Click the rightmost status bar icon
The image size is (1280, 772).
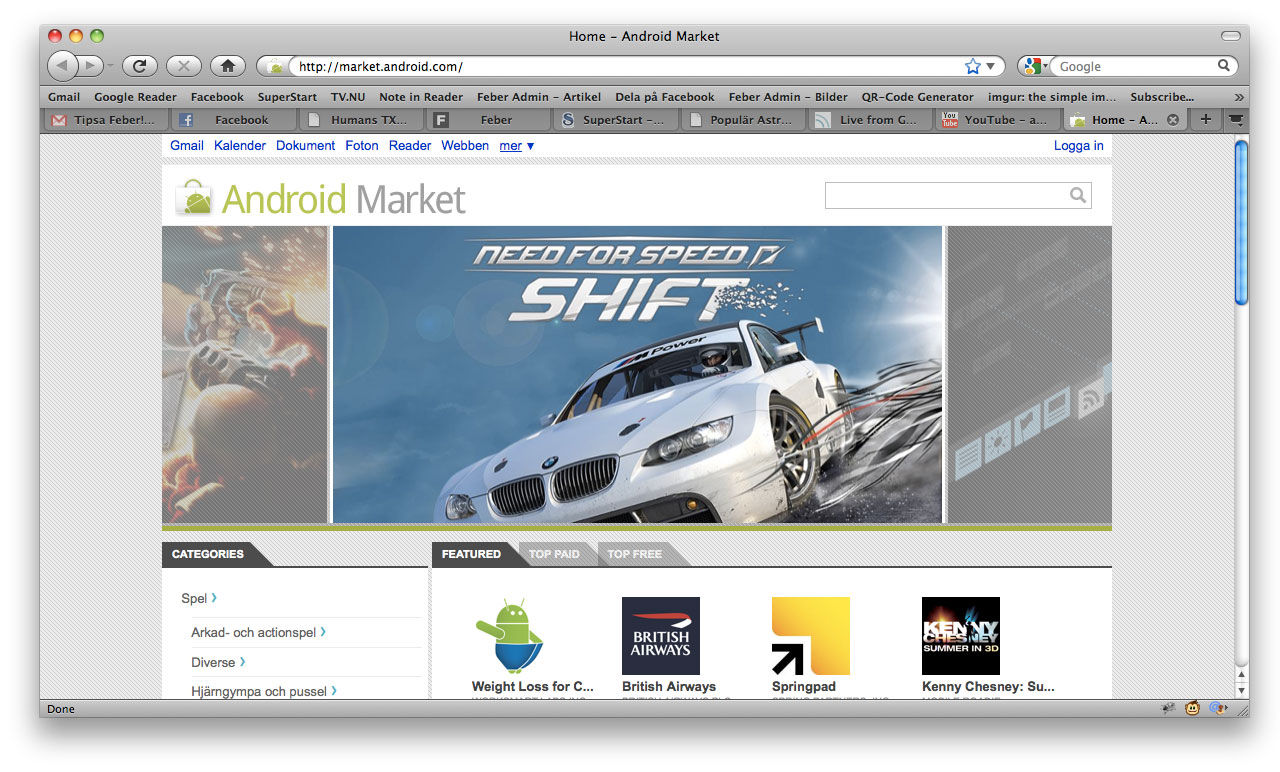(1218, 709)
